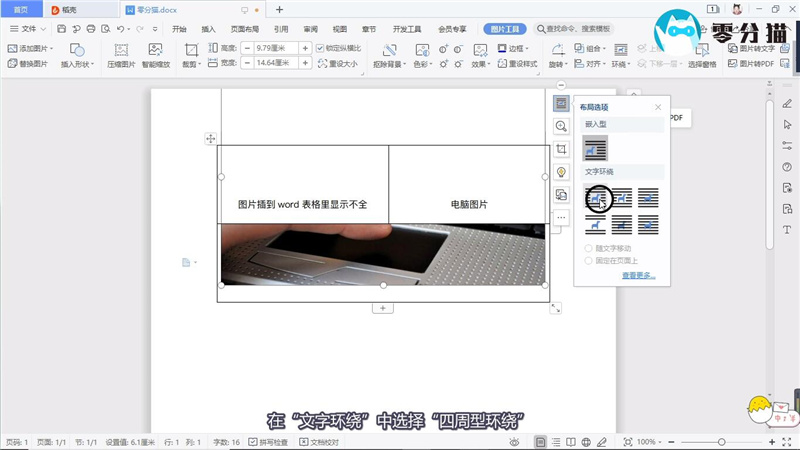Open the 审阅 review ribbon tab
800x450 pixels.
coord(310,29)
